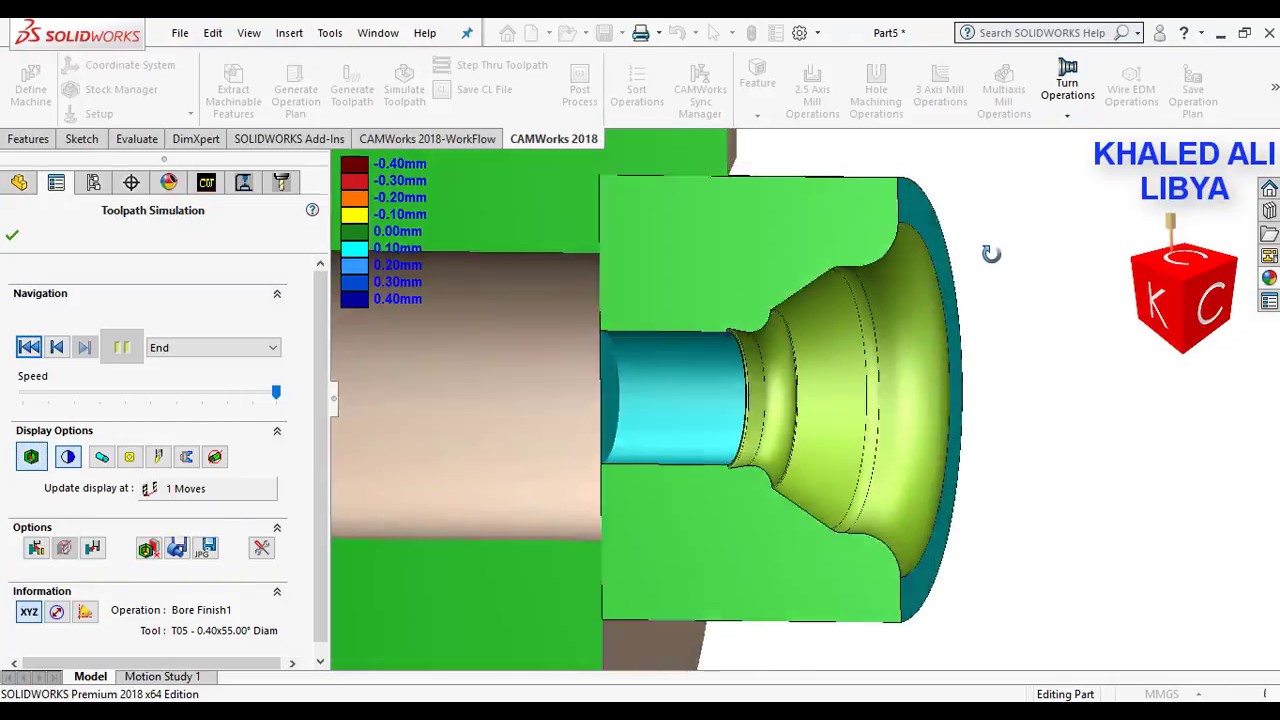
Task: Pin the menu bar with pushpin
Action: click(467, 33)
